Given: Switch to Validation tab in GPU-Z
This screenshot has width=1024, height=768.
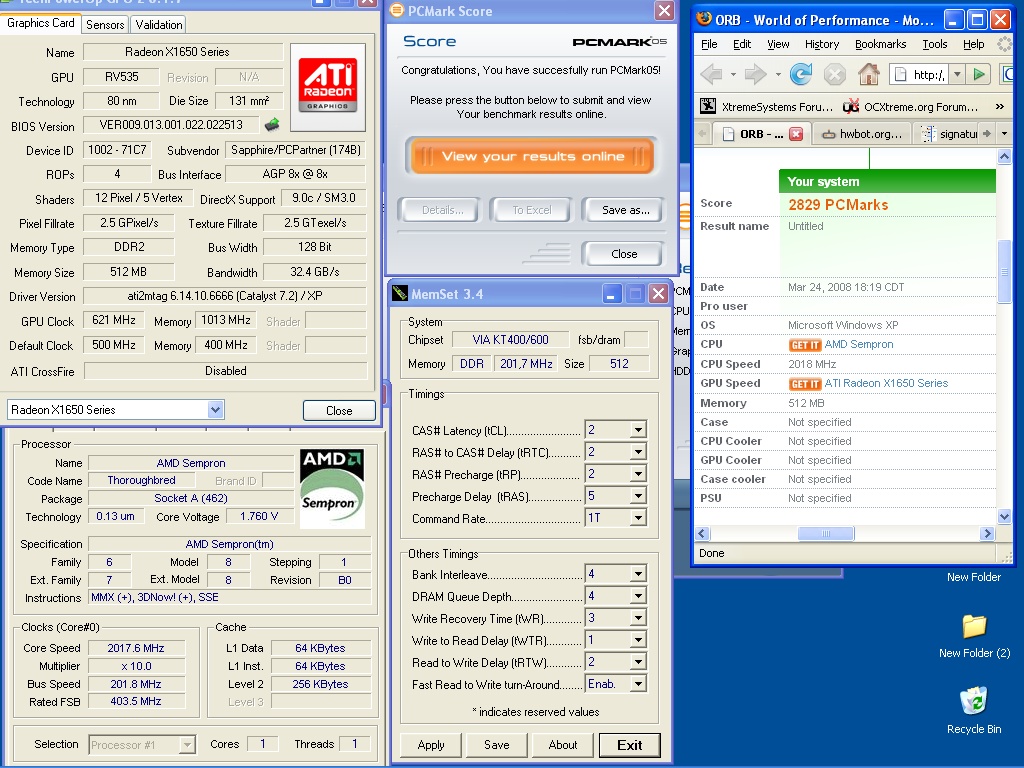Looking at the screenshot, I should (159, 25).
